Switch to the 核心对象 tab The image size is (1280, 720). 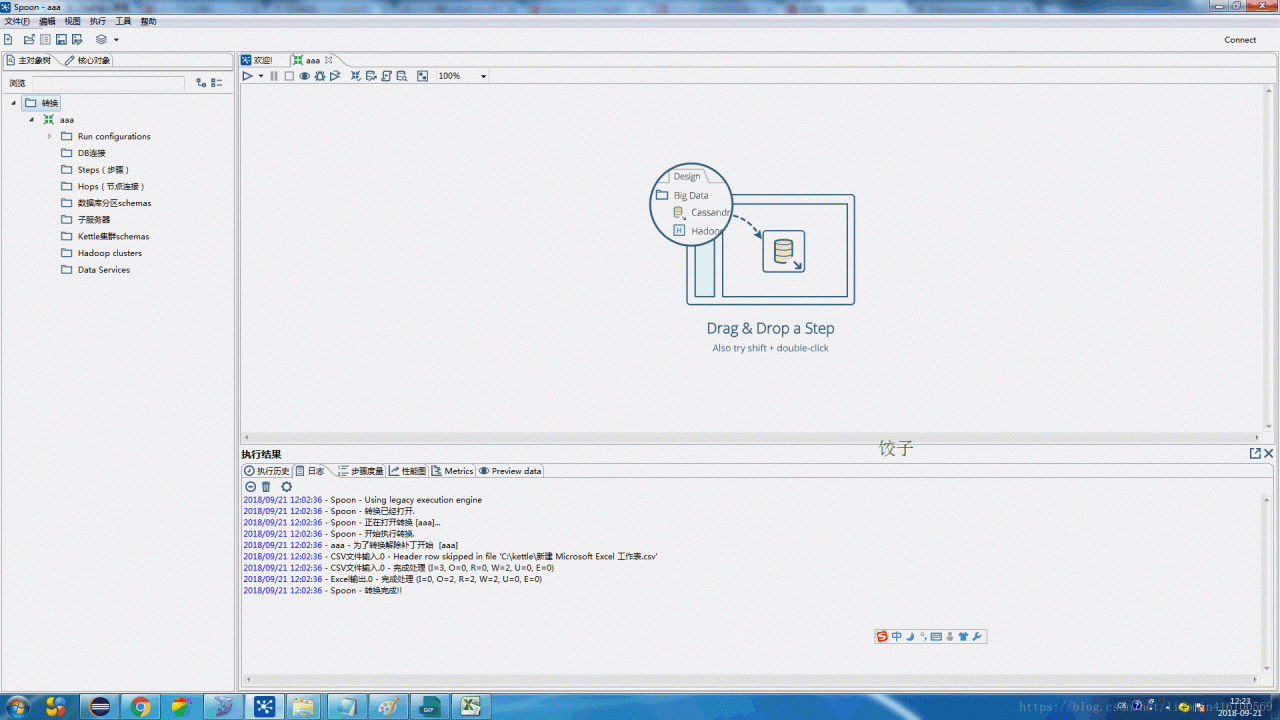pyautogui.click(x=88, y=60)
